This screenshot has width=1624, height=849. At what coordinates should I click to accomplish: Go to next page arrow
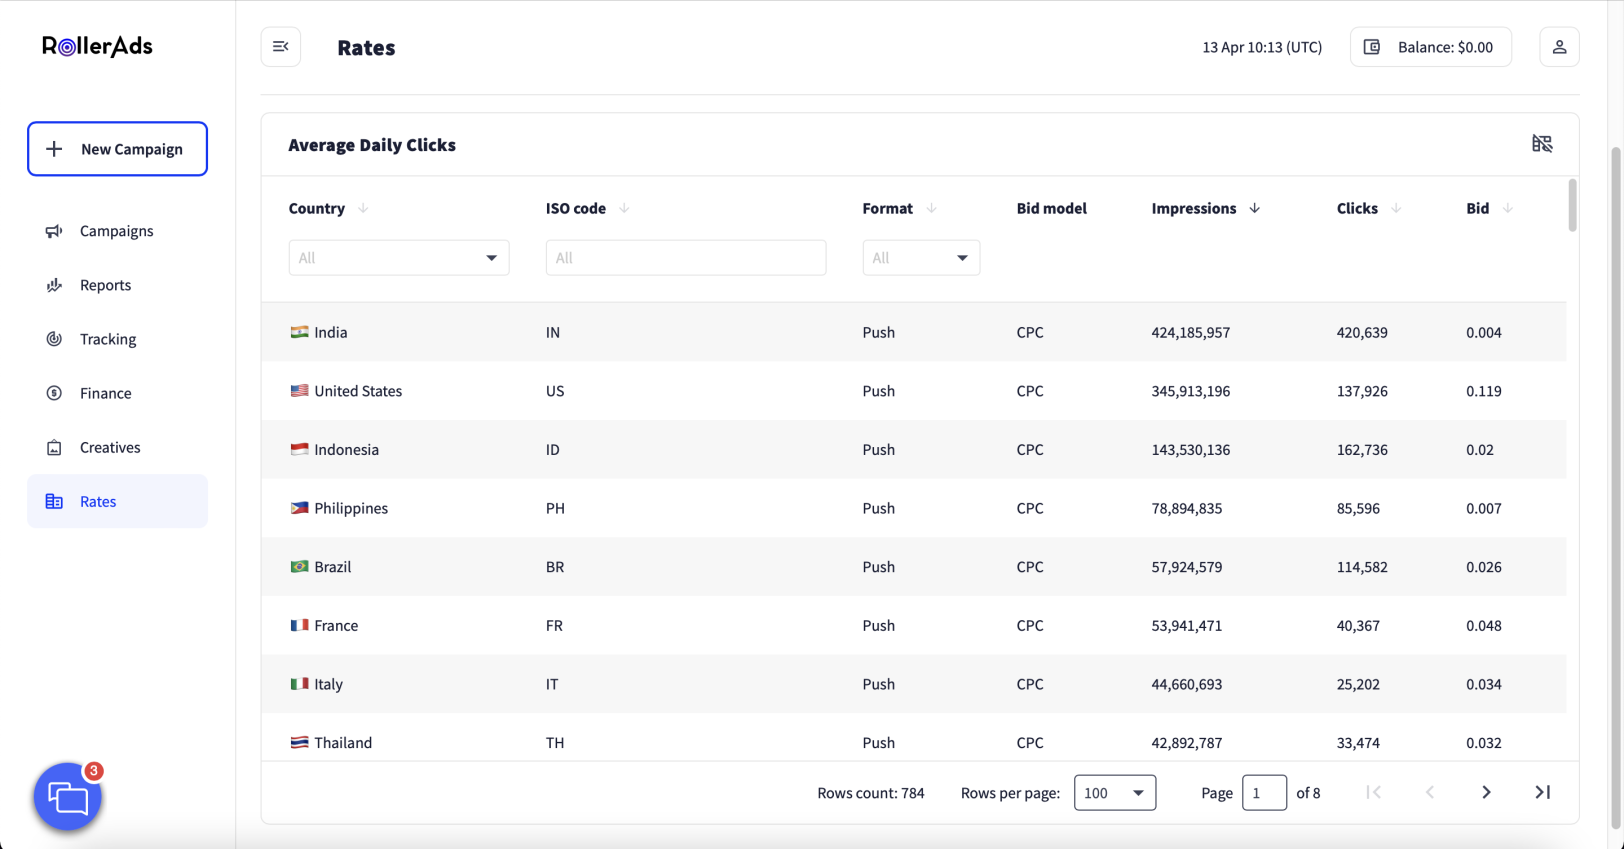point(1486,792)
